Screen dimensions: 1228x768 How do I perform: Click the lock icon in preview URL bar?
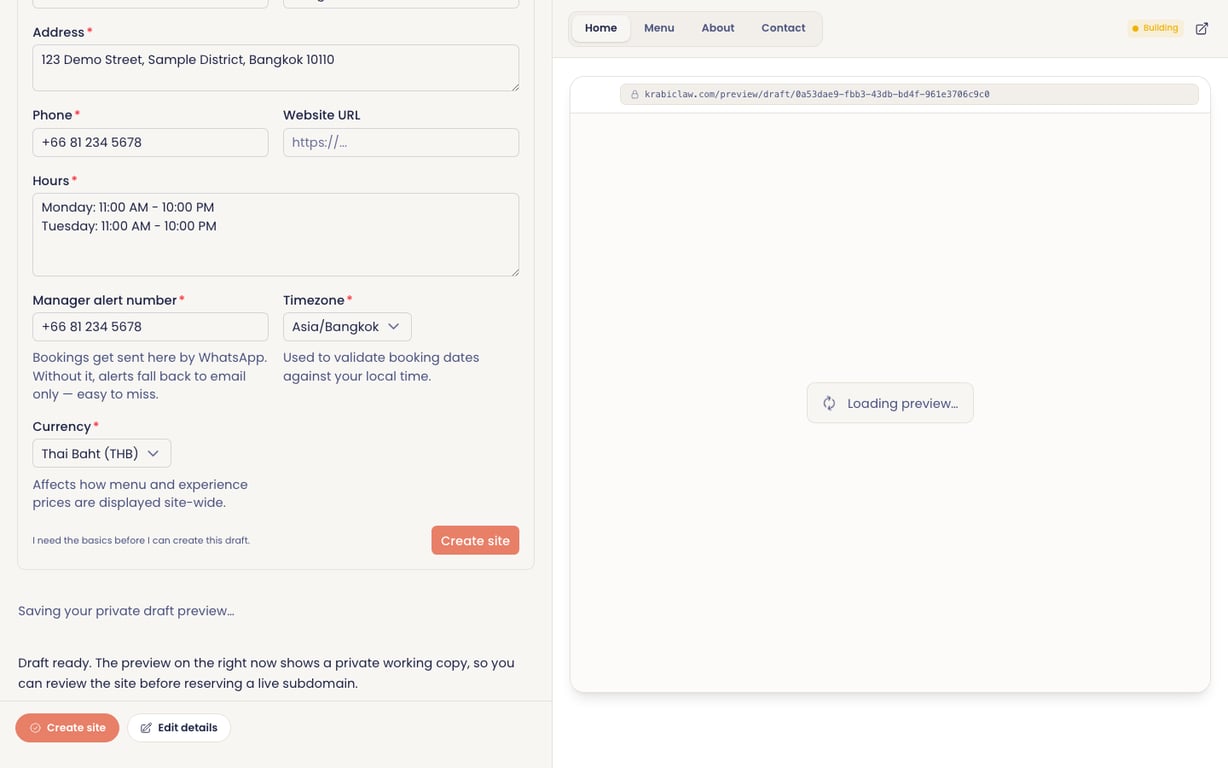(634, 94)
